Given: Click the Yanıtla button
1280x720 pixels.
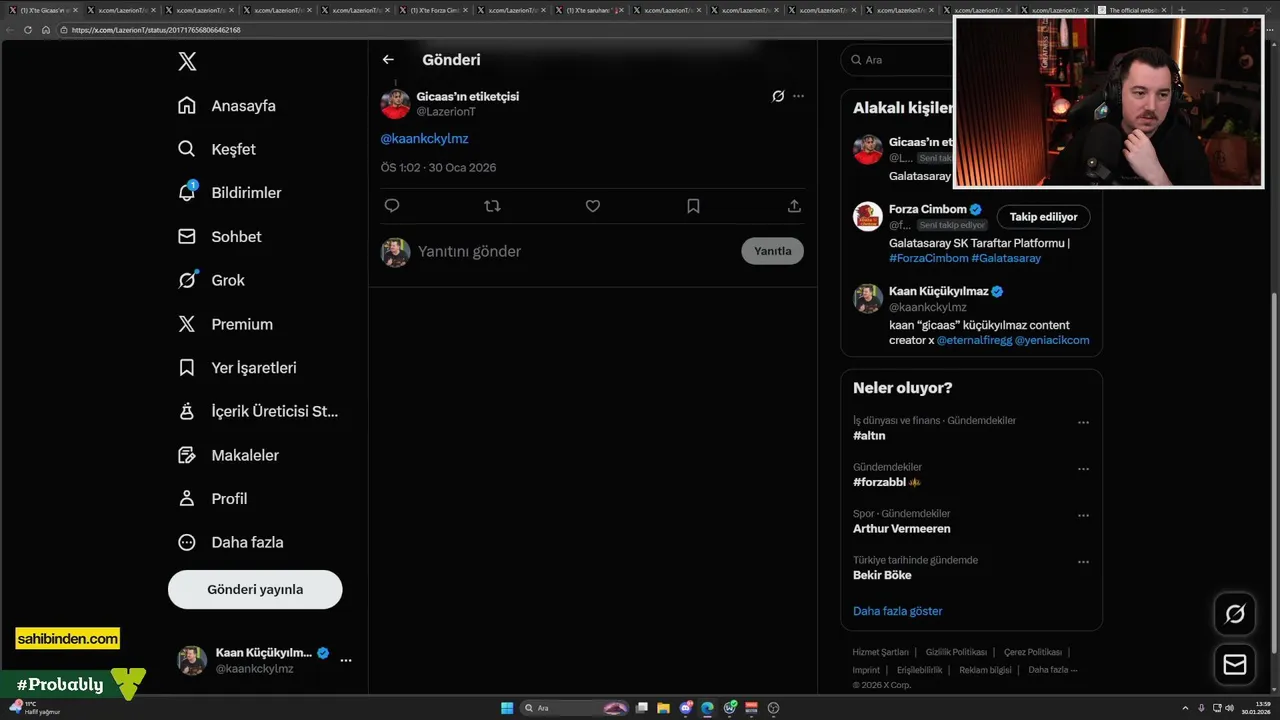Looking at the screenshot, I should point(772,251).
